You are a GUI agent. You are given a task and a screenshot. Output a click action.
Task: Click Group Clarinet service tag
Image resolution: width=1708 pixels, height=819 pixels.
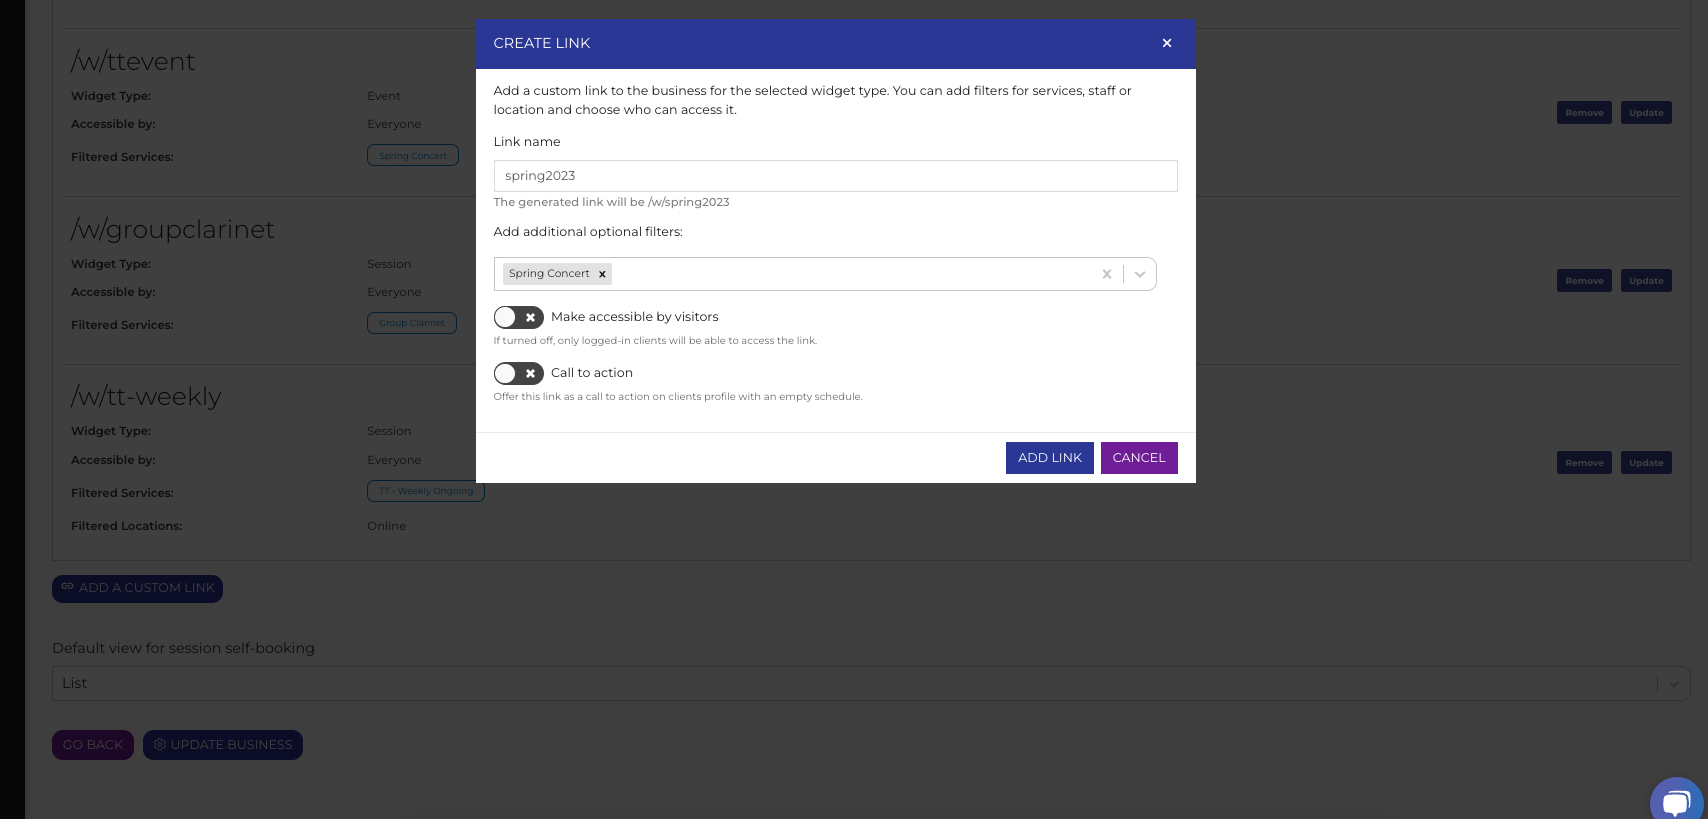(x=411, y=323)
